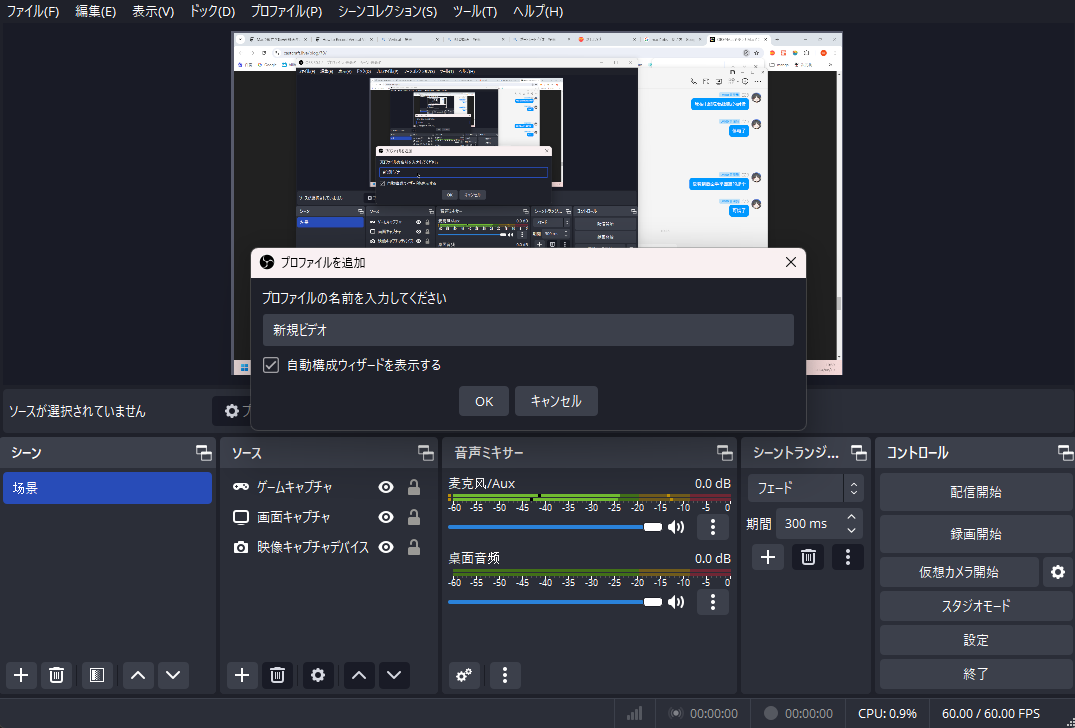The width and height of the screenshot is (1075, 728).
Task: Delete the selected source with trash icon
Action: click(277, 675)
